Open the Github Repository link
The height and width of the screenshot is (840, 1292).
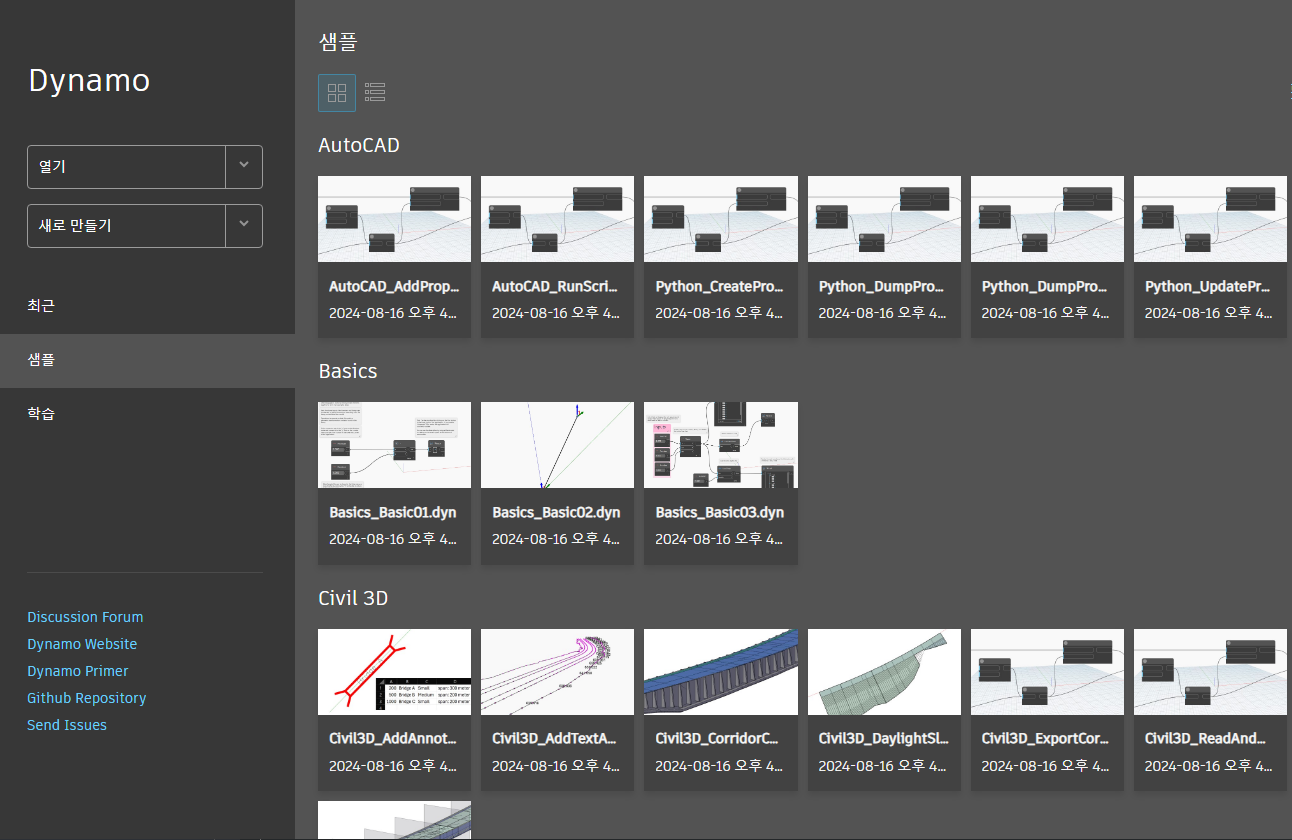[87, 698]
